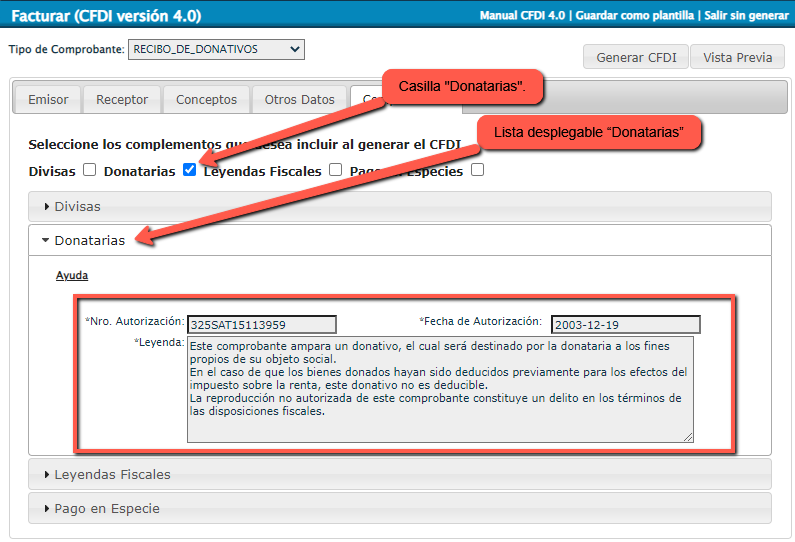Uncheck the Donatarias checkbox
The image size is (795, 542).
[x=190, y=170]
